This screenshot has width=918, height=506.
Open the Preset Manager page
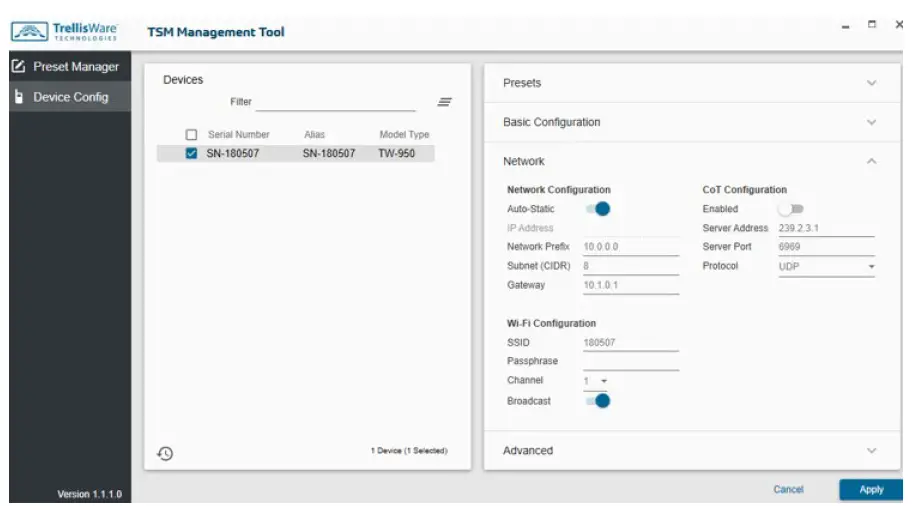tap(70, 66)
